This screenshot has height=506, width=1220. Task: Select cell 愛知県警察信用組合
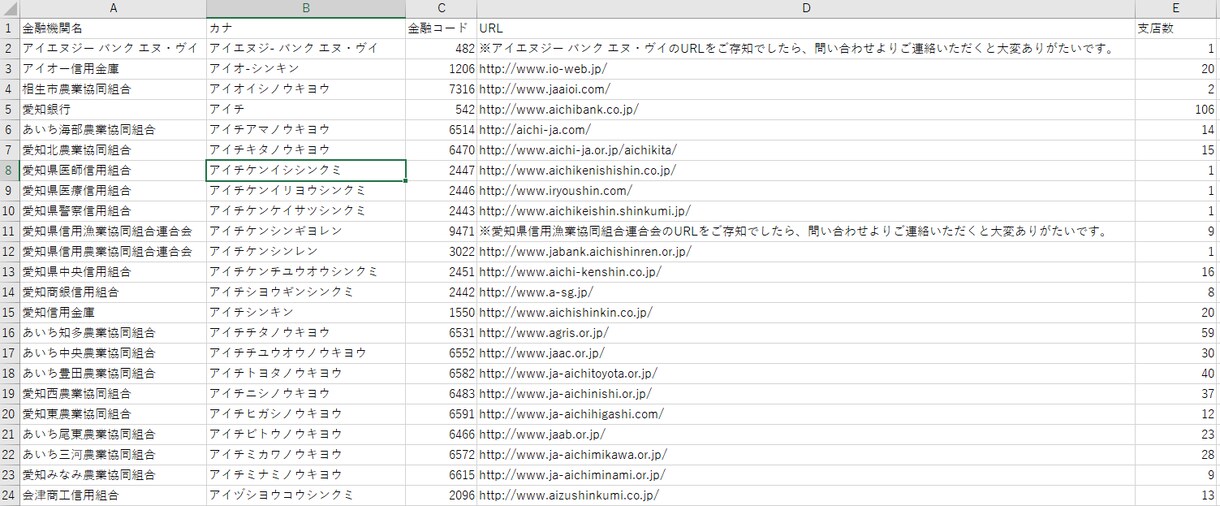[x=113, y=211]
